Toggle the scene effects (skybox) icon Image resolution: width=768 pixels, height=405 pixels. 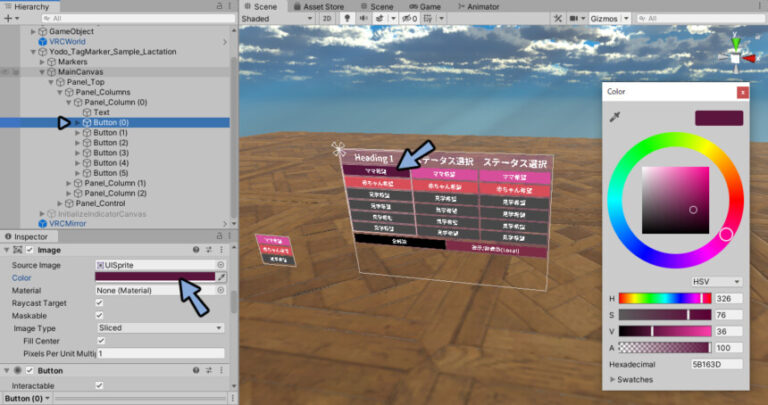pyautogui.click(x=380, y=19)
